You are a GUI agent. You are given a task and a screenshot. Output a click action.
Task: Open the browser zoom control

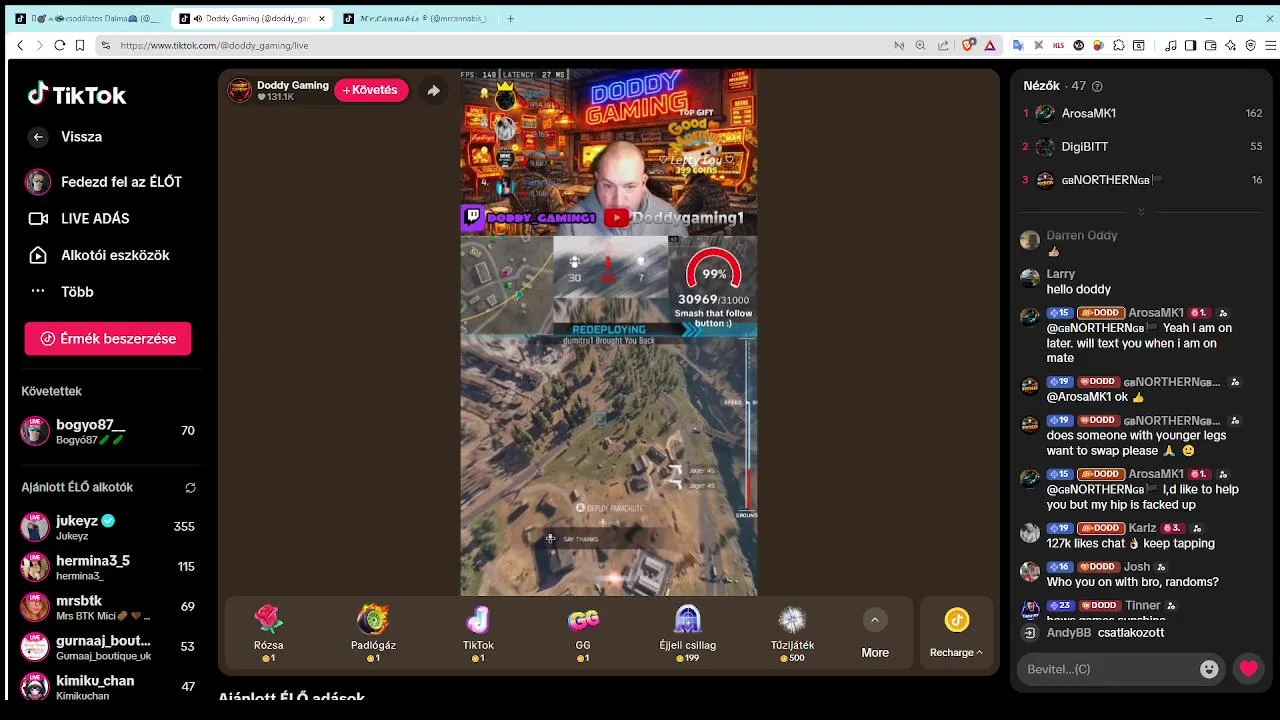click(921, 45)
